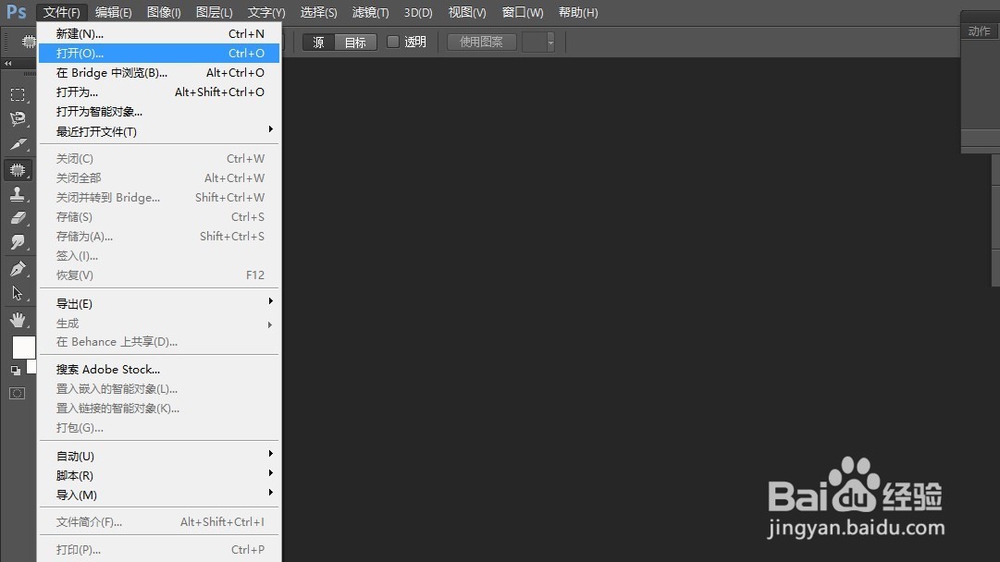Click 签入(I)... menu entry

coord(159,256)
